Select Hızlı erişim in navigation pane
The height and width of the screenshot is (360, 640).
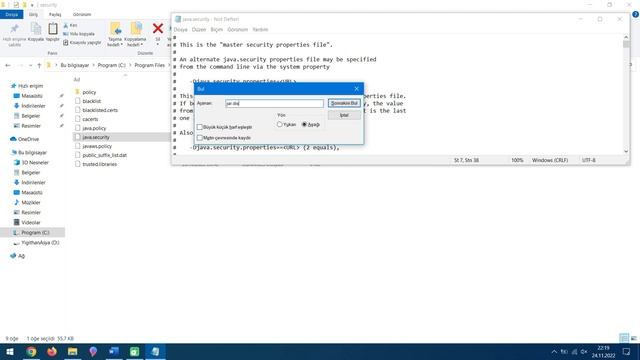pyautogui.click(x=30, y=86)
